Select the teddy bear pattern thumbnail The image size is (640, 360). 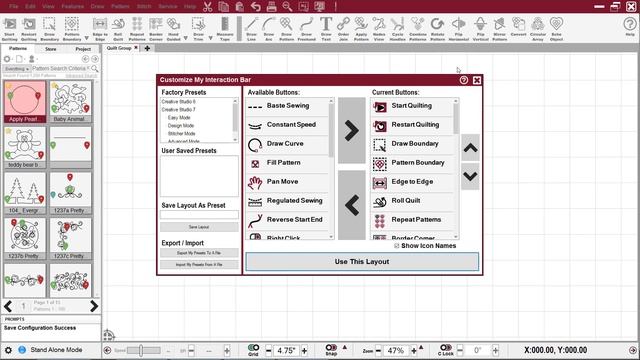25,147
